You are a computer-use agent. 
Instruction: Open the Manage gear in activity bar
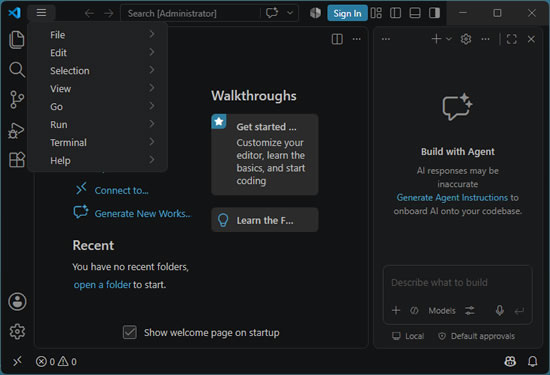(17, 331)
